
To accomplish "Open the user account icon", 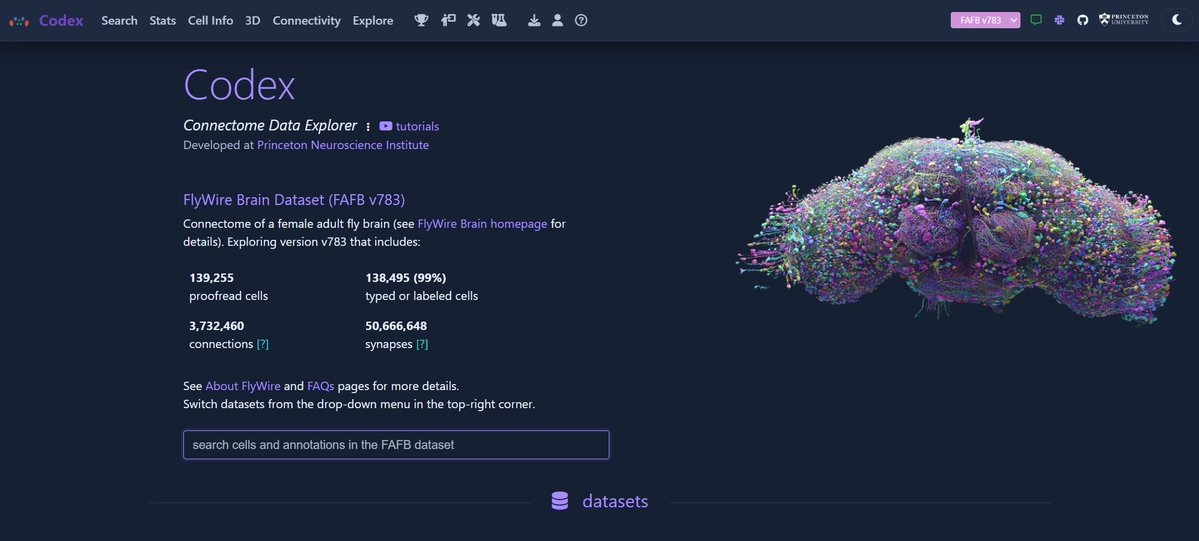I will coord(557,21).
